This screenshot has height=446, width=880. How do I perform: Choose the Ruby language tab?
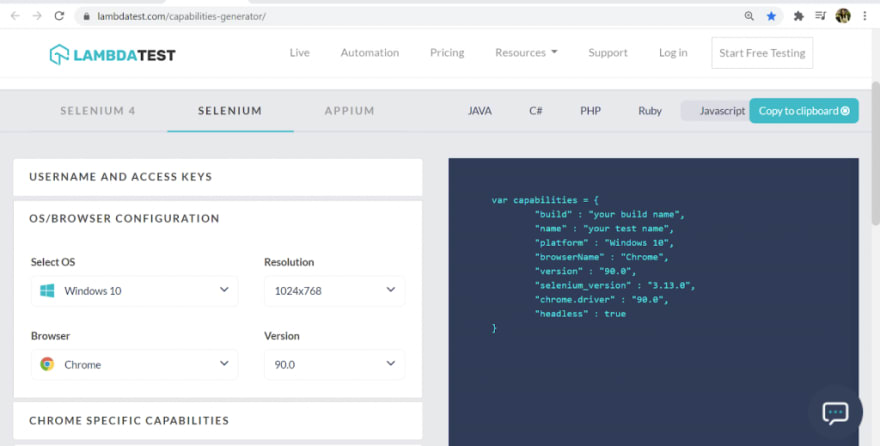[649, 111]
